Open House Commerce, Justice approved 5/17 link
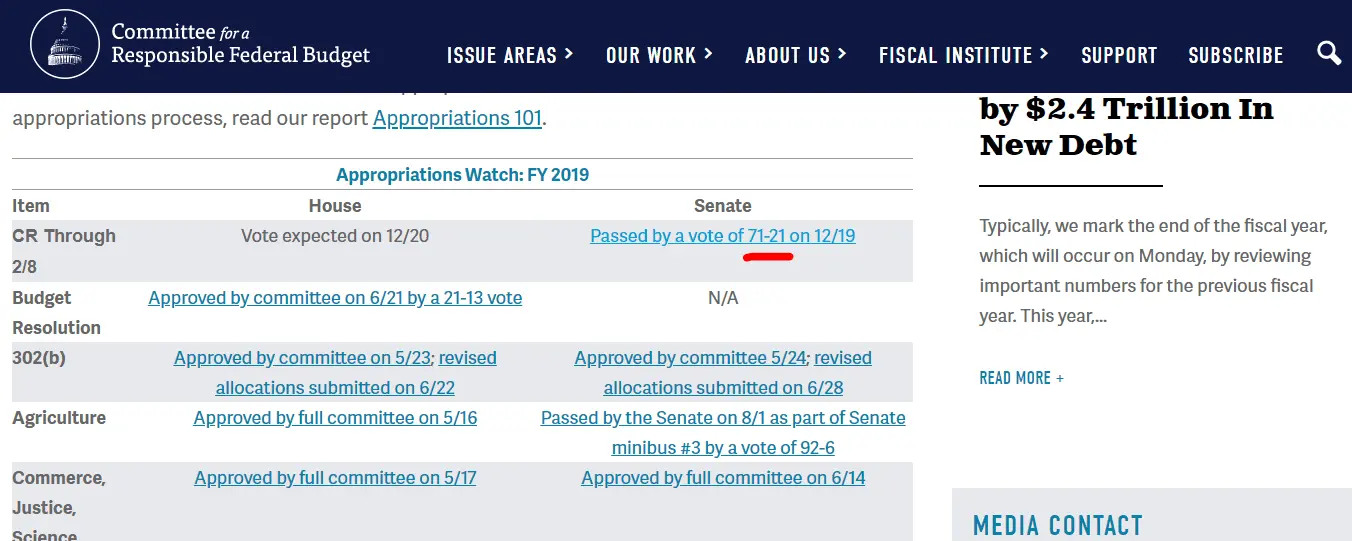 coord(335,478)
